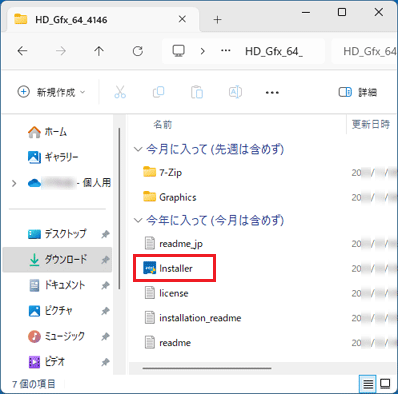The height and width of the screenshot is (394, 398).
Task: Open ピクチャ in the sidebar
Action: coord(51,311)
